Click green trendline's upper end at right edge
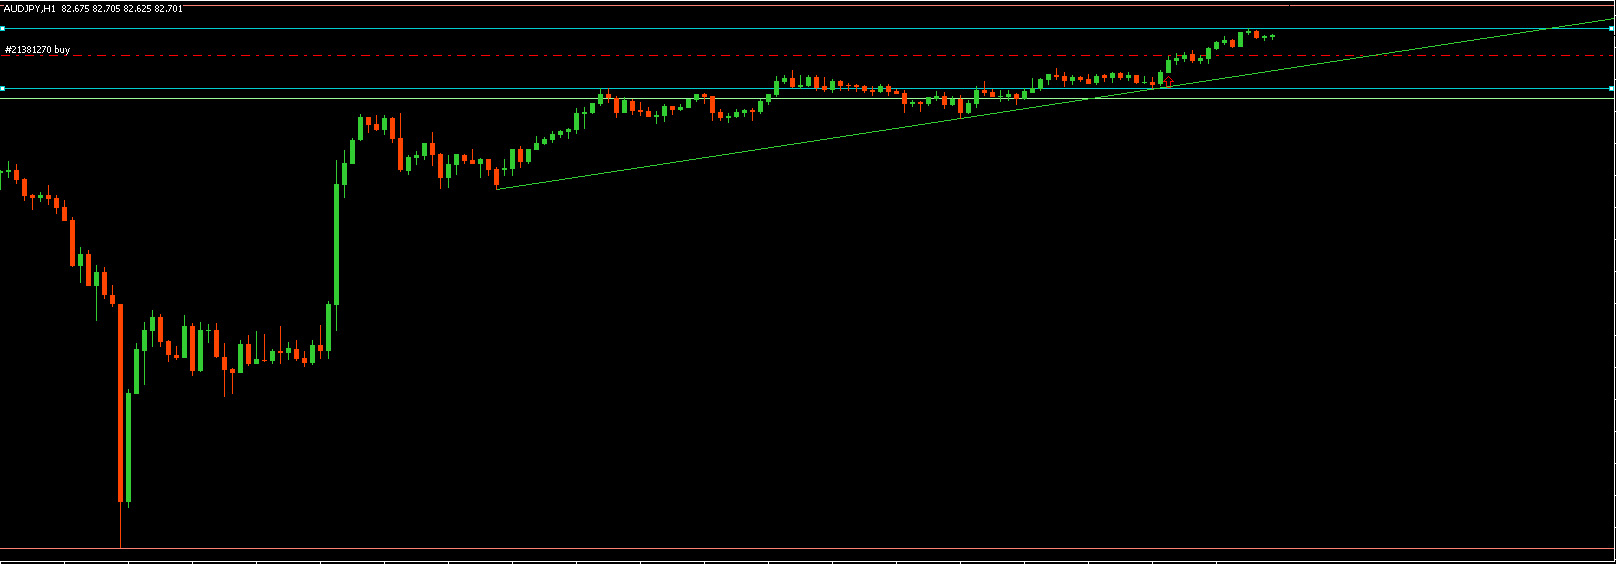 coord(1612,19)
